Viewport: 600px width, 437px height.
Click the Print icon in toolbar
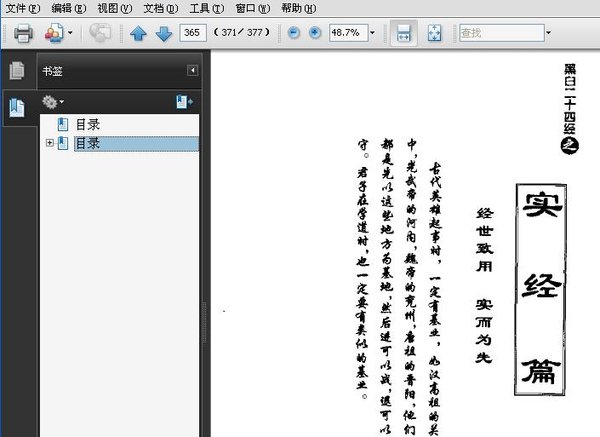pos(23,33)
